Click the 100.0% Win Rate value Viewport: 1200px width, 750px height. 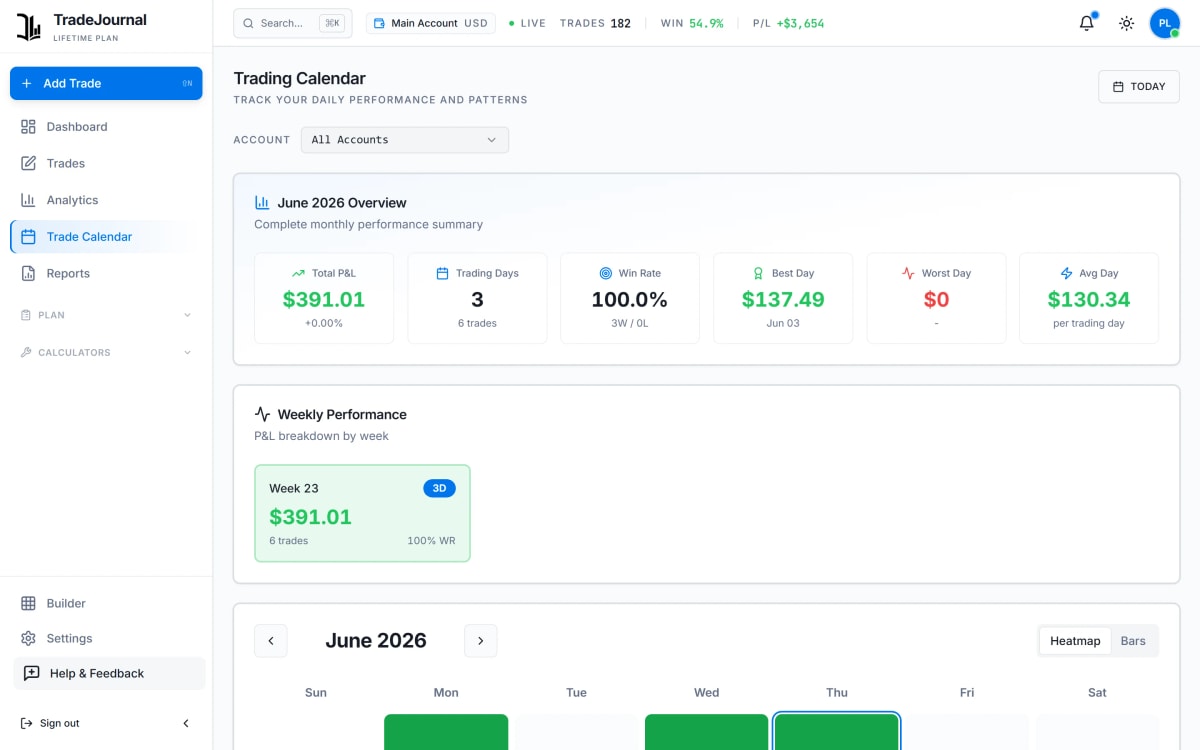click(630, 299)
